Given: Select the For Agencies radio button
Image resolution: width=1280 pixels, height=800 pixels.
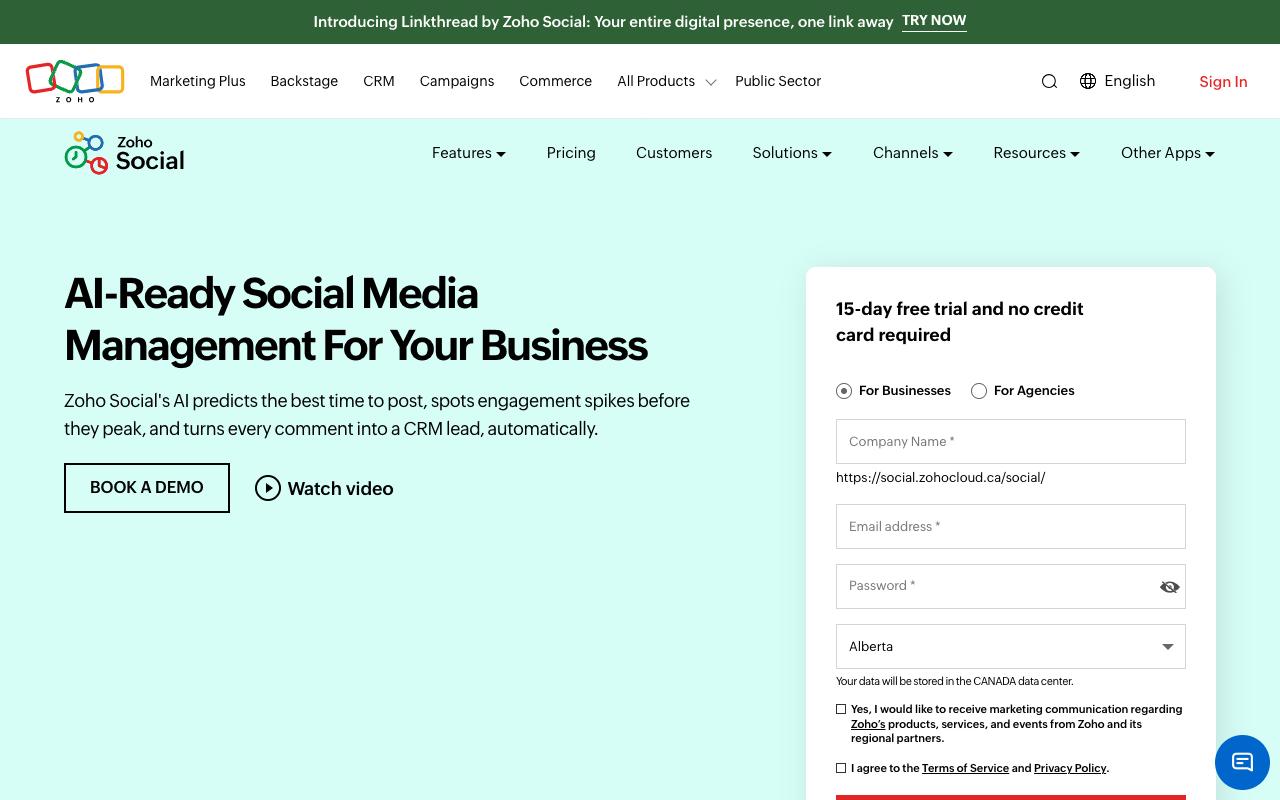Looking at the screenshot, I should coord(979,391).
